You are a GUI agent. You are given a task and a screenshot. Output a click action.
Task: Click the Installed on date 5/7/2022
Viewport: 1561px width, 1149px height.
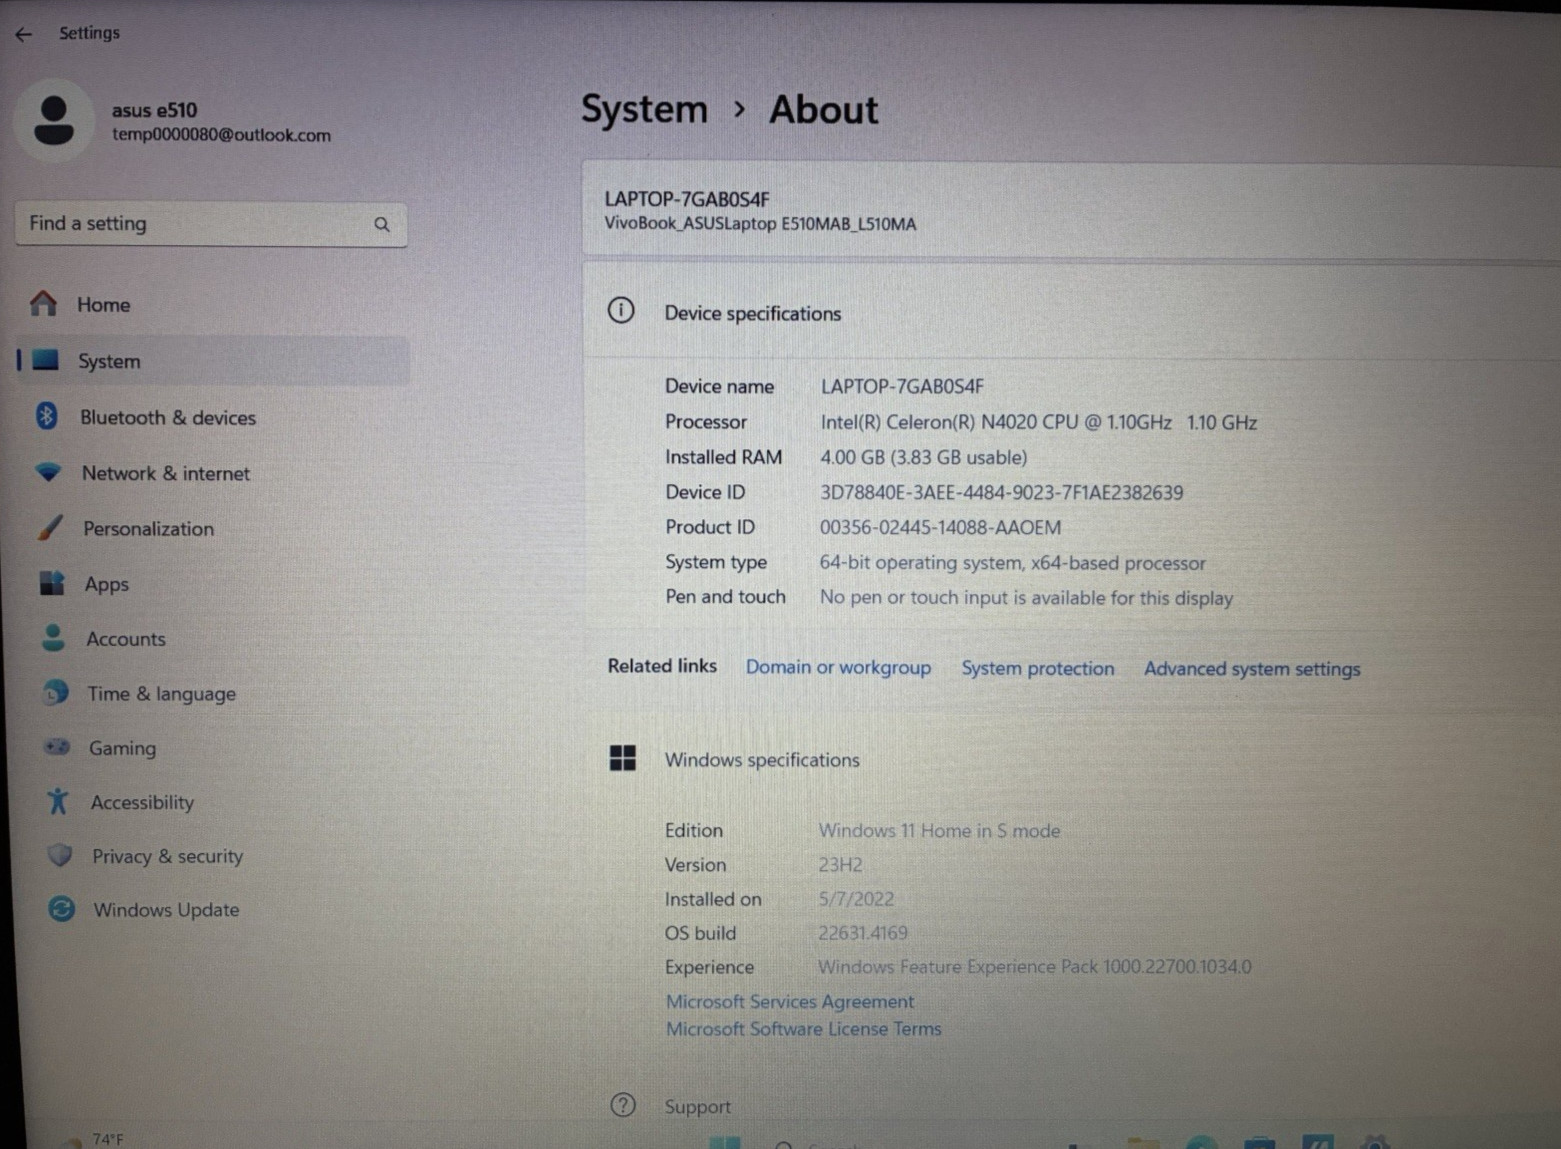point(856,898)
